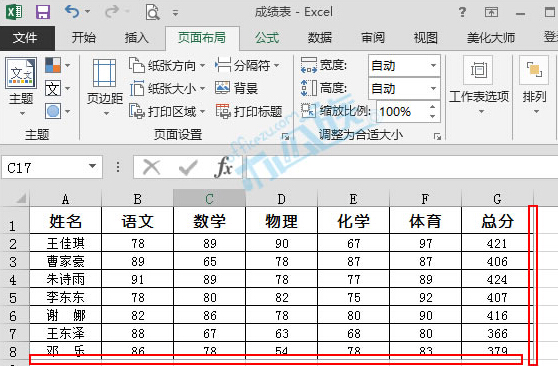Click the fx insert function icon
This screenshot has height=366, width=558.
[224, 167]
